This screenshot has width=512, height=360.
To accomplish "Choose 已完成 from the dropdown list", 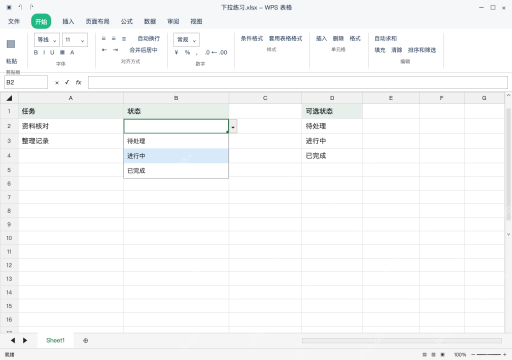I will [x=176, y=171].
